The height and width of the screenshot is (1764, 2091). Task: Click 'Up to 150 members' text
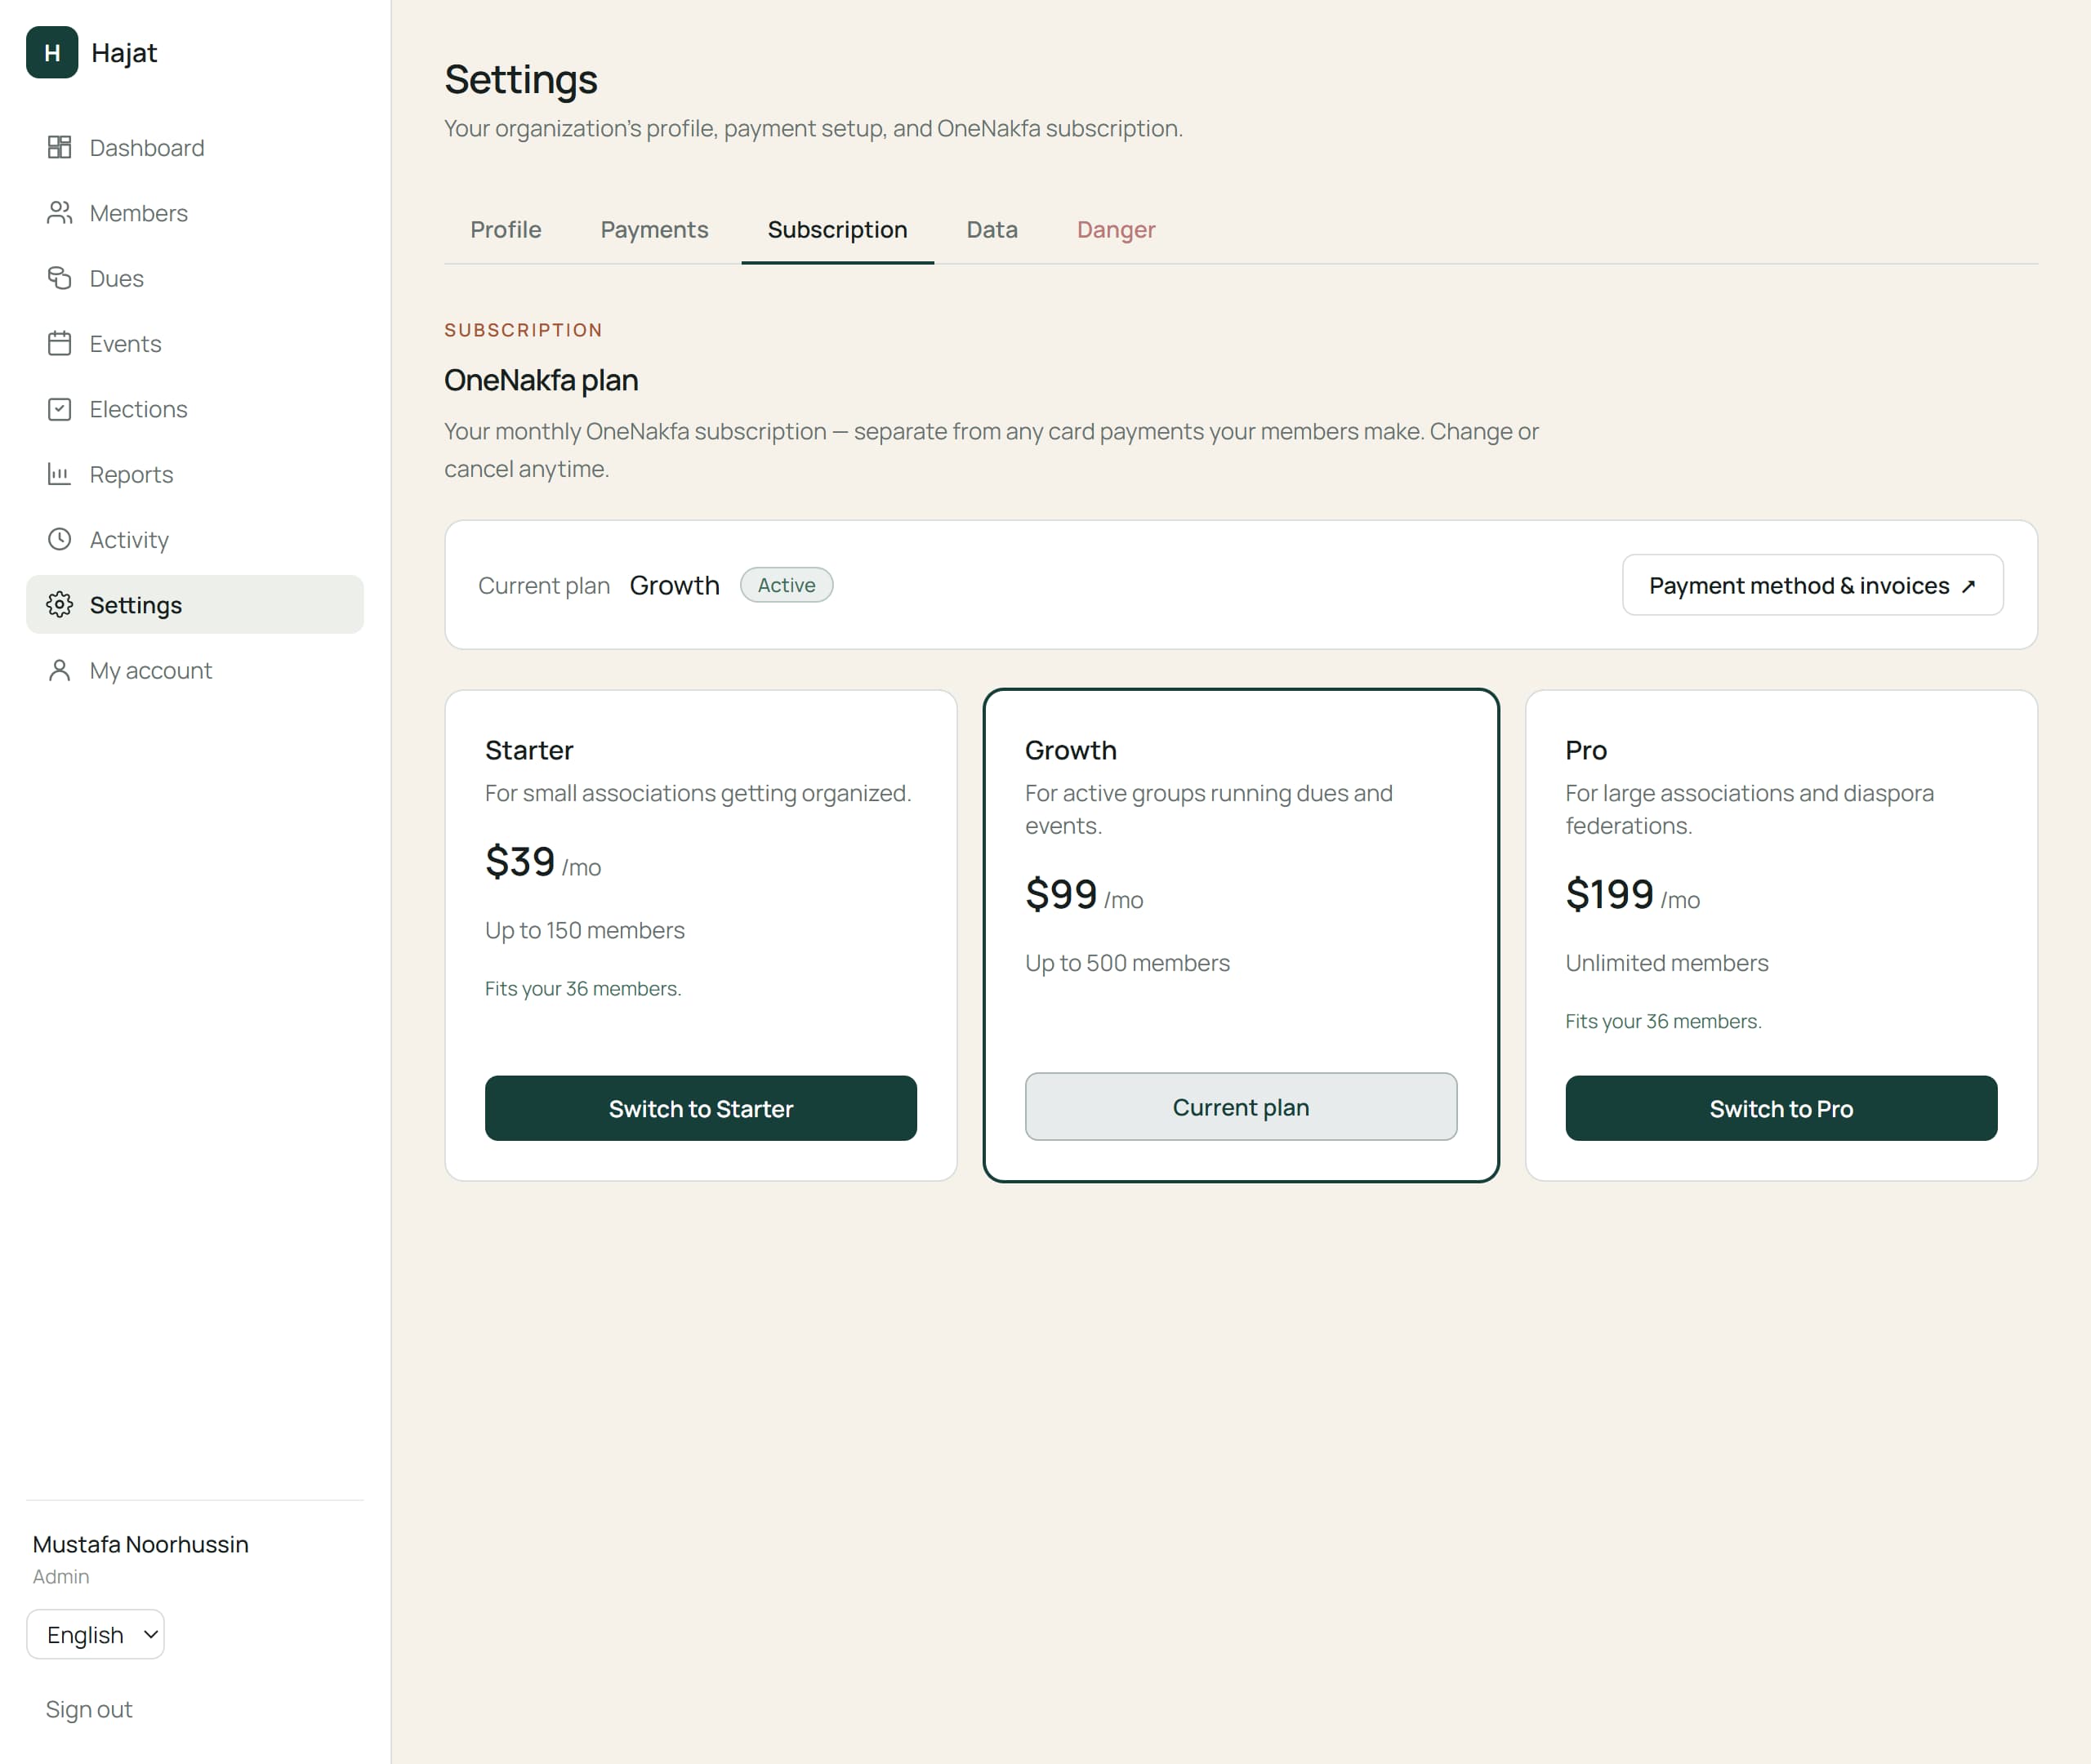coord(585,930)
